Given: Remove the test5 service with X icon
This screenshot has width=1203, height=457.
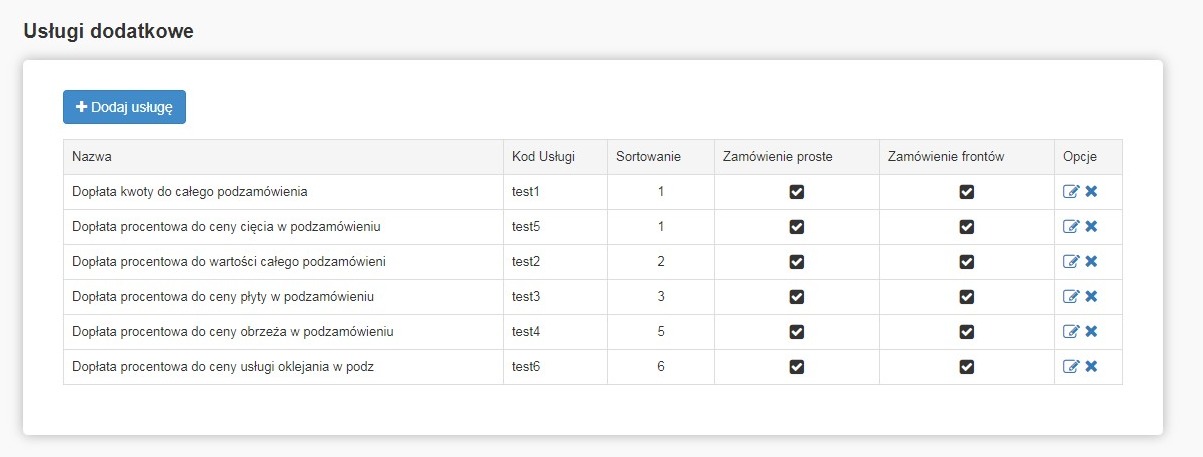Looking at the screenshot, I should pos(1091,227).
